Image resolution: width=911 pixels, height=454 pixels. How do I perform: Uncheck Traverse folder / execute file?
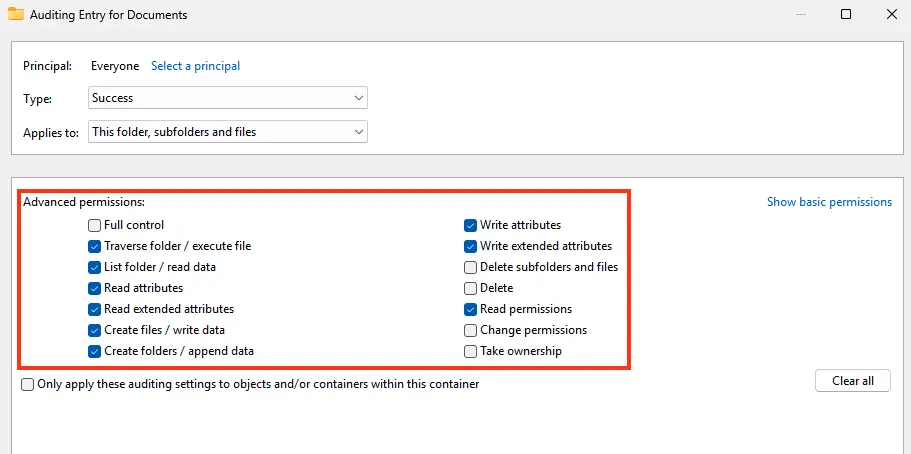click(x=95, y=246)
